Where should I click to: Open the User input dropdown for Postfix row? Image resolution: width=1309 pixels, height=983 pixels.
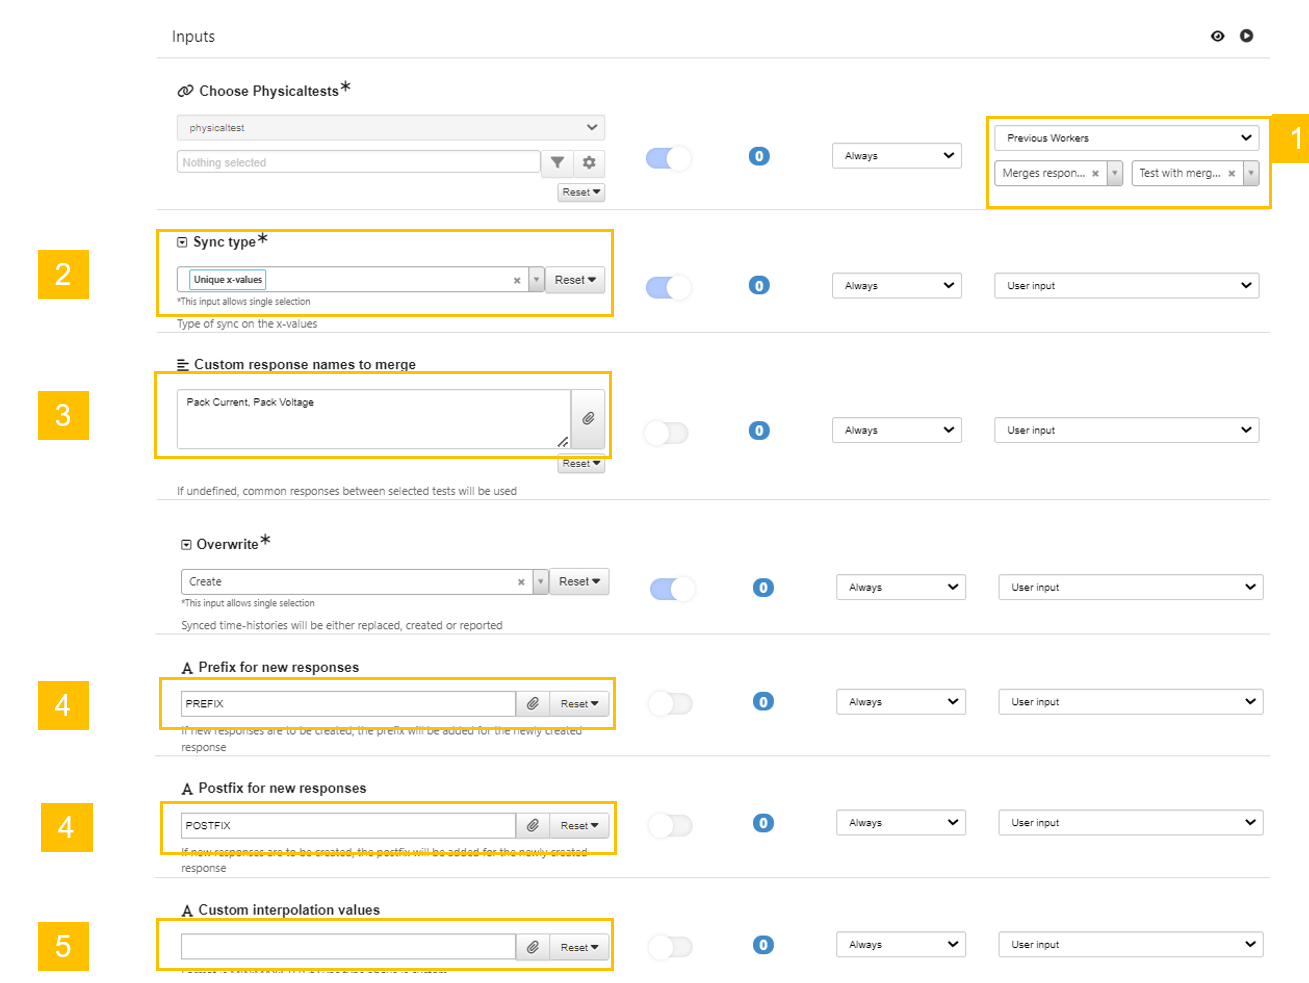click(x=1131, y=823)
